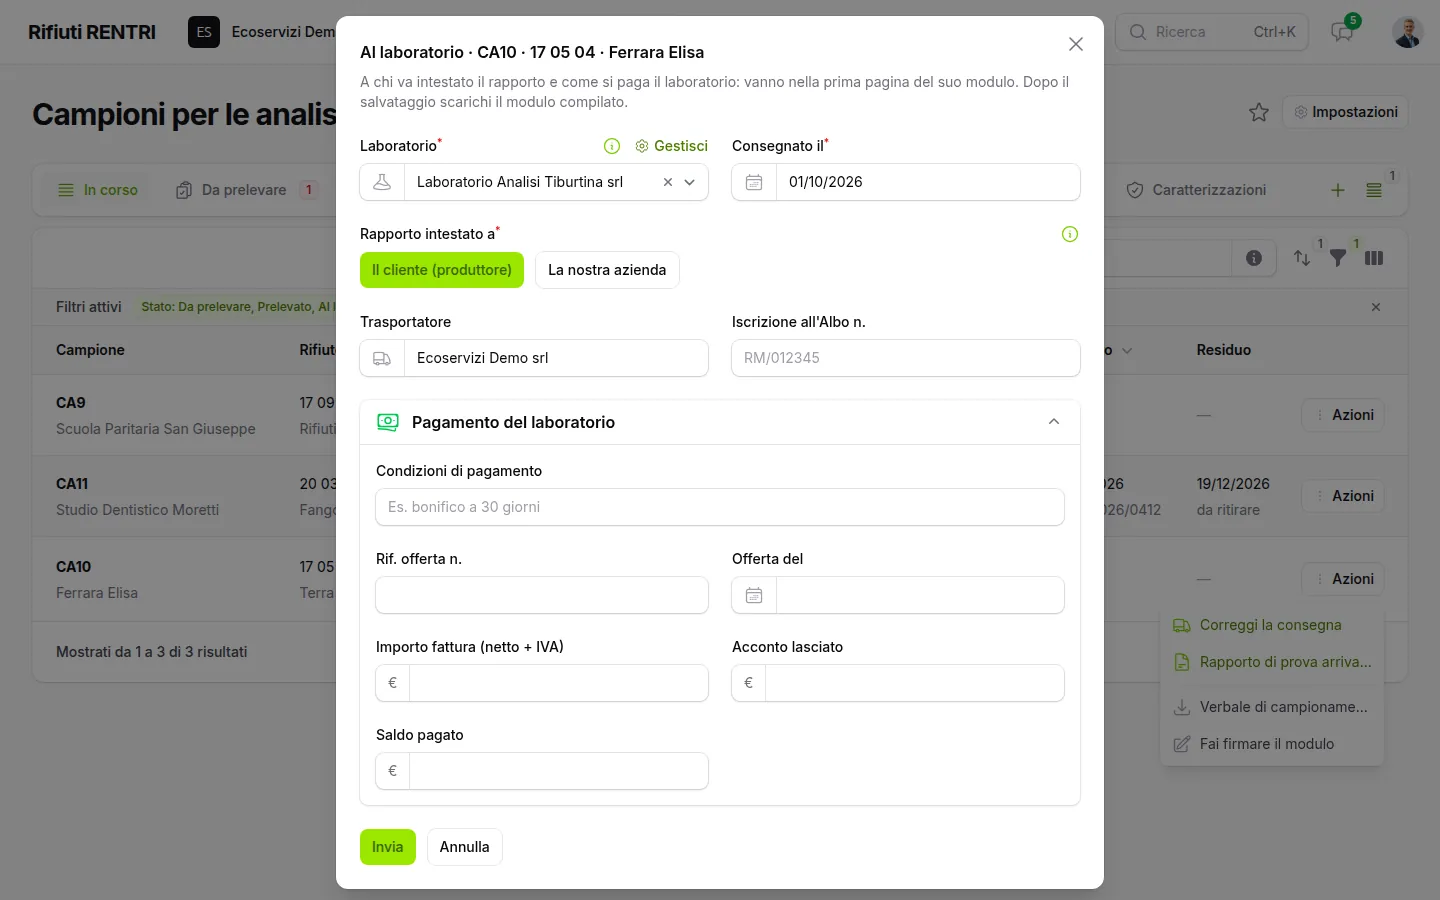Click the Residuo column header

tap(1224, 350)
